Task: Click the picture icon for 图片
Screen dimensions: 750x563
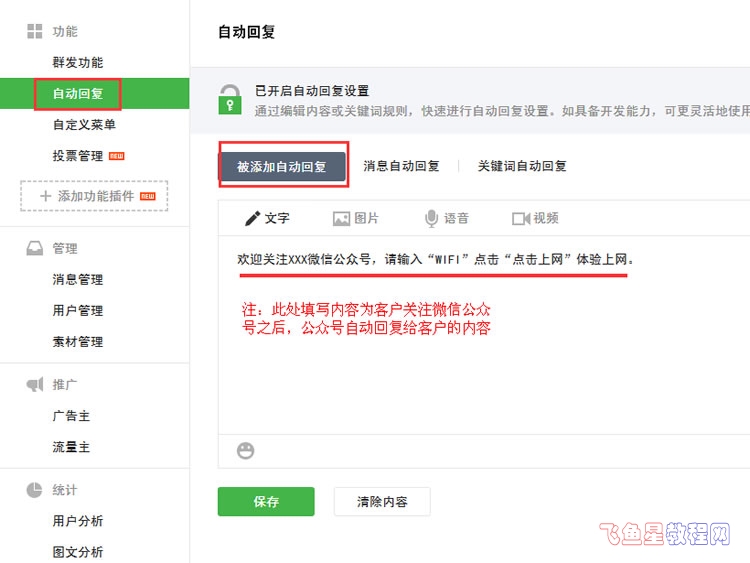Action: click(x=341, y=219)
